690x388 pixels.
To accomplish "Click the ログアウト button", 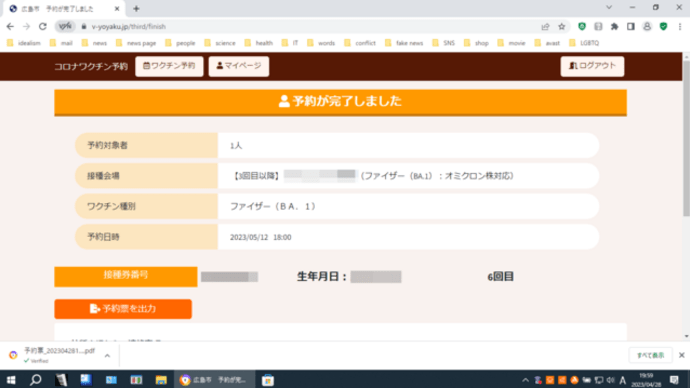I will pyautogui.click(x=592, y=66).
